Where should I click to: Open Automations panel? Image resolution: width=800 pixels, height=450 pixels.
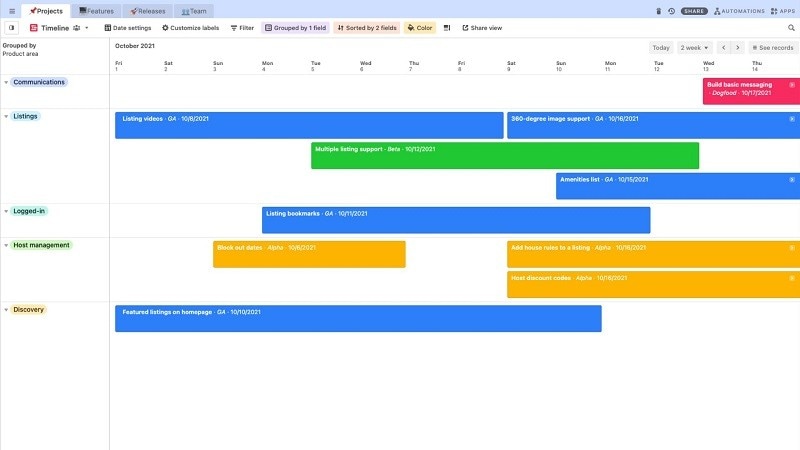(x=739, y=11)
